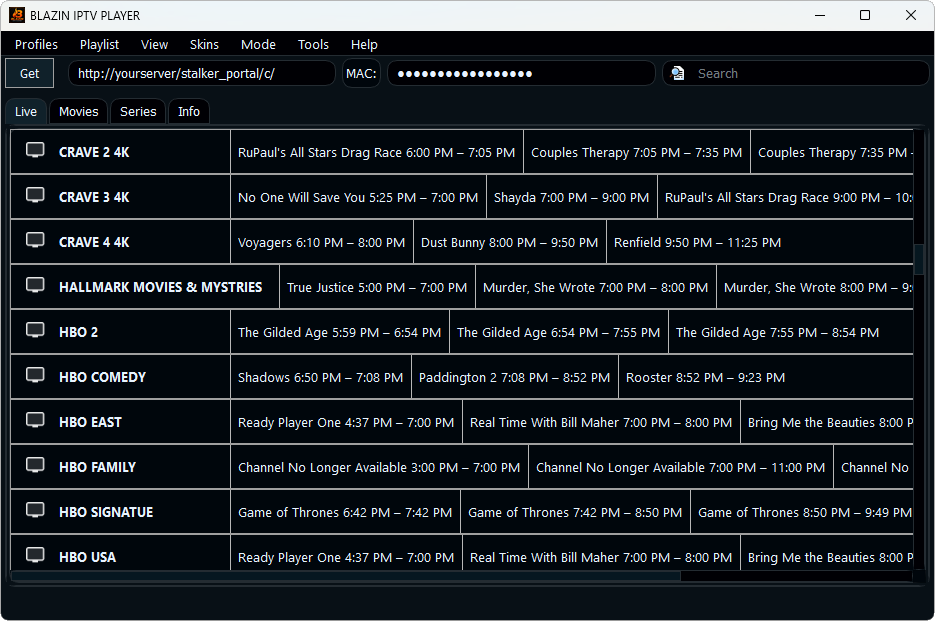The image size is (935, 621).
Task: Open the Tools menu
Action: (313, 45)
